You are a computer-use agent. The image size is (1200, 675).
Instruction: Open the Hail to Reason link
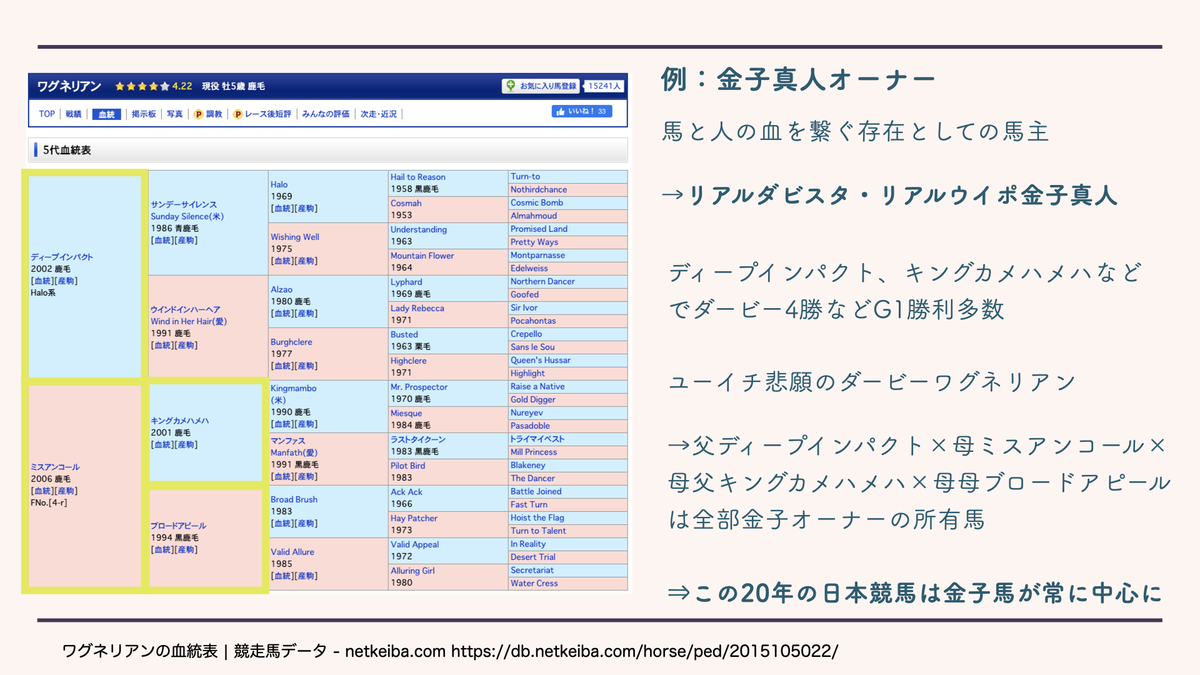click(x=418, y=177)
